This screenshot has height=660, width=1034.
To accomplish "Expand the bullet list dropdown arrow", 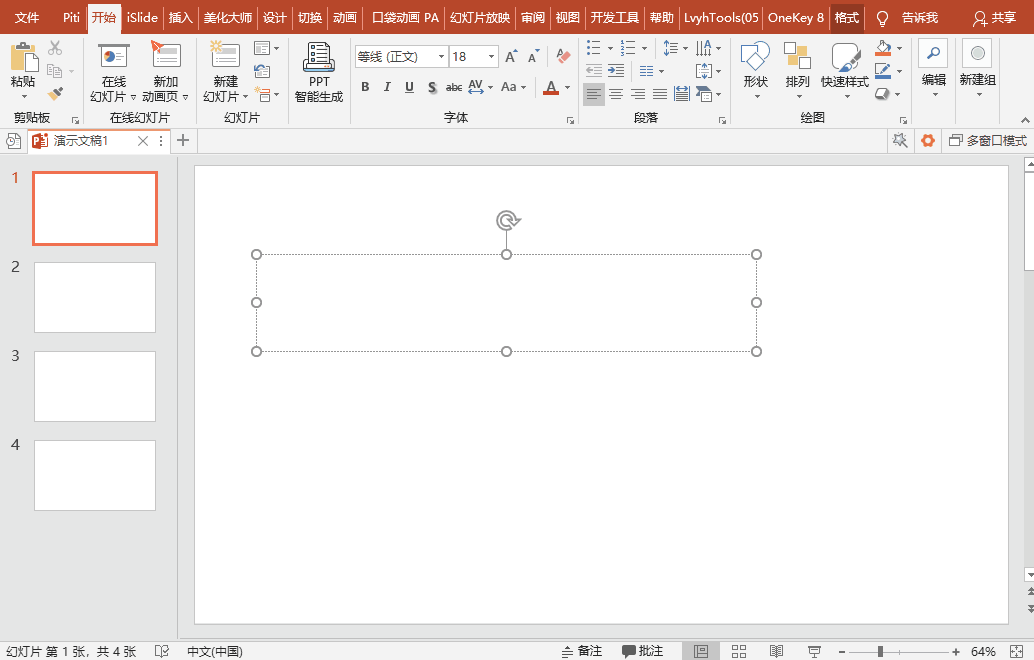I will click(x=610, y=48).
